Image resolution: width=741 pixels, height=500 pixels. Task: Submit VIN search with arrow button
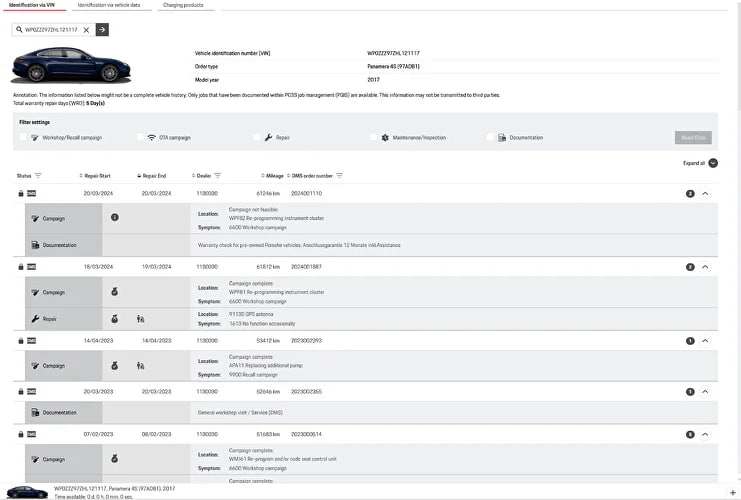(102, 30)
